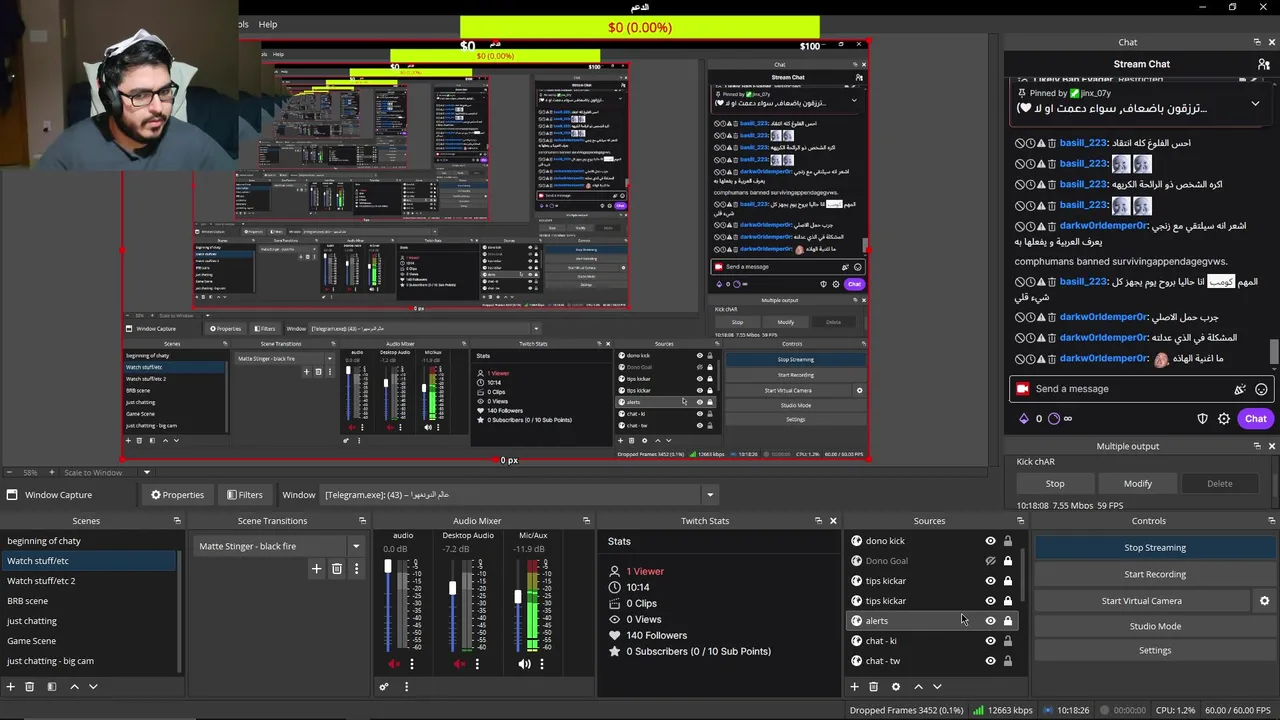Open selected source properties gear icon
The height and width of the screenshot is (720, 1280).
click(895, 687)
